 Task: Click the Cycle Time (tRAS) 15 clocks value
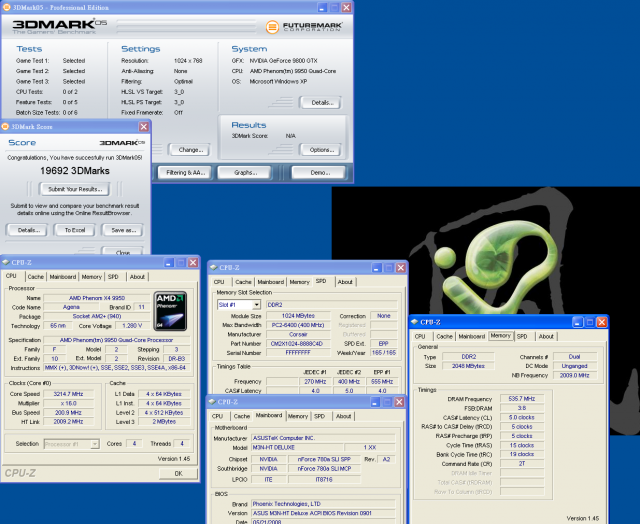522,445
